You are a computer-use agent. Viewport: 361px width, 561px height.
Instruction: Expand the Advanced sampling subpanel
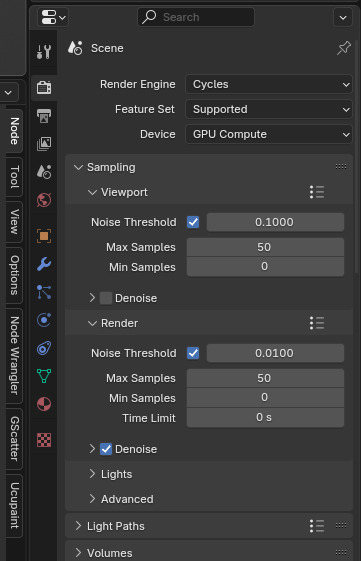pyautogui.click(x=122, y=499)
